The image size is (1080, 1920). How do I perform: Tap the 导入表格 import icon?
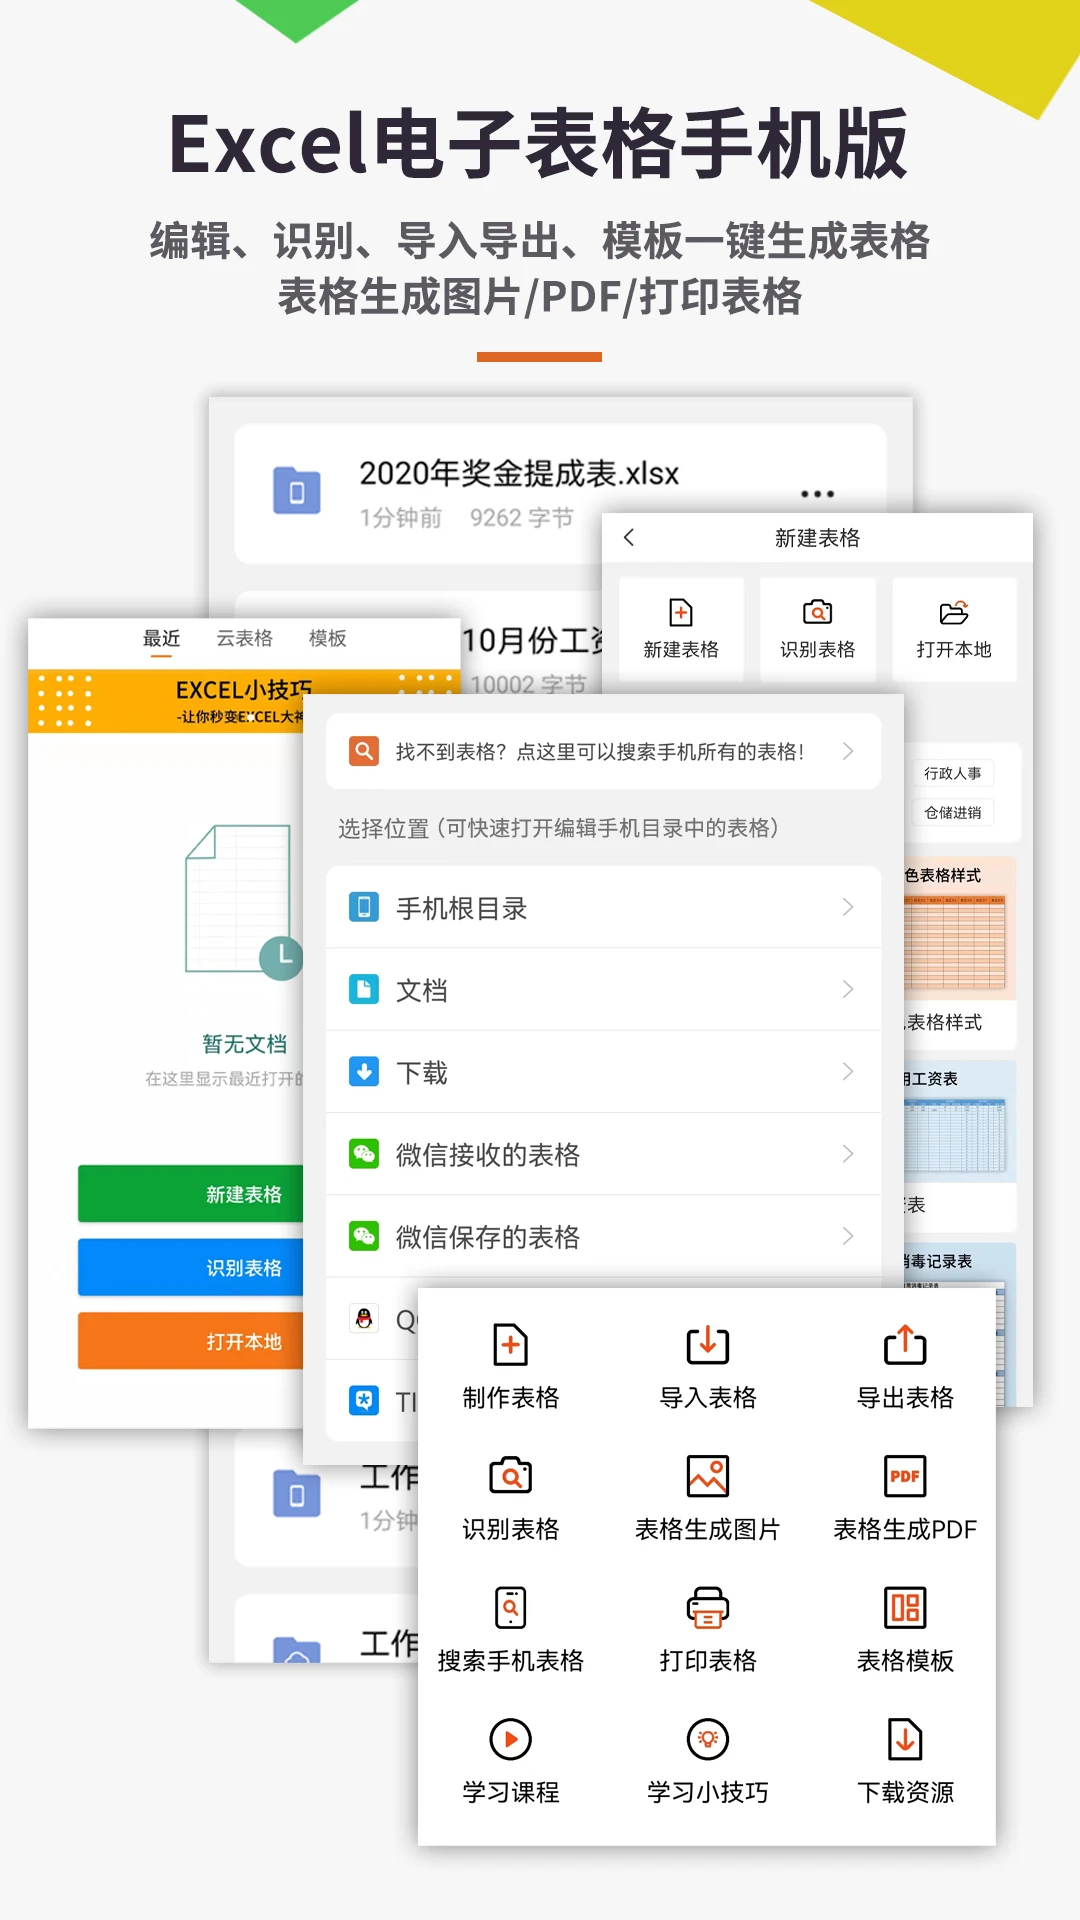(x=707, y=1346)
